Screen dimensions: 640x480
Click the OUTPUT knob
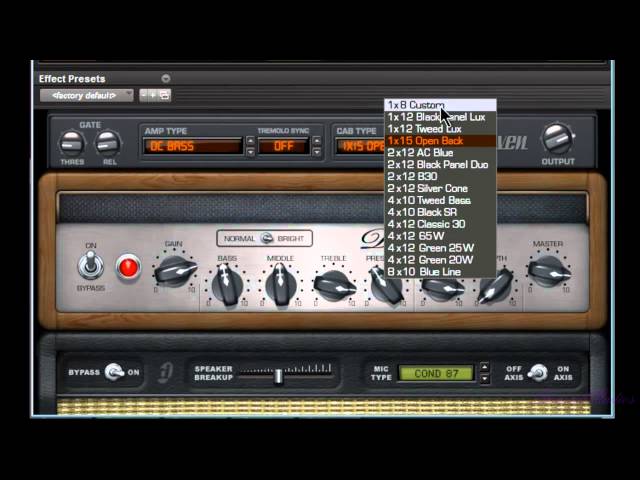557,138
